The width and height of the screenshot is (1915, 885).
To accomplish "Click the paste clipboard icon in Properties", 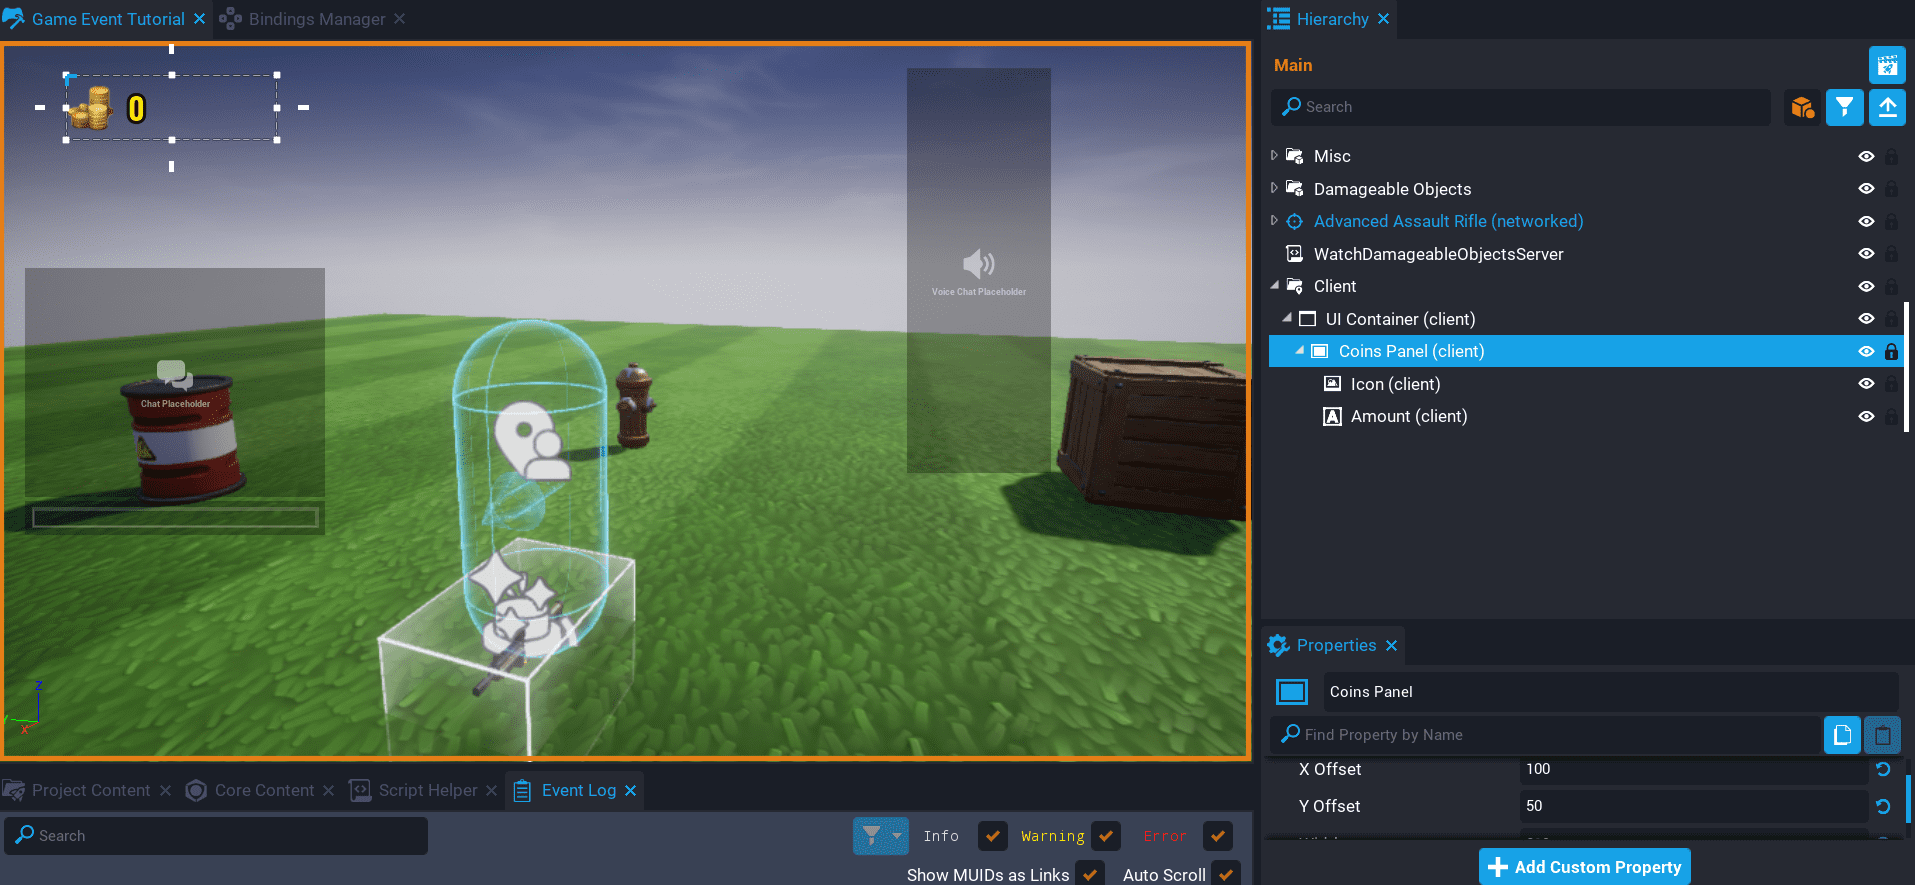I will click(x=1882, y=735).
